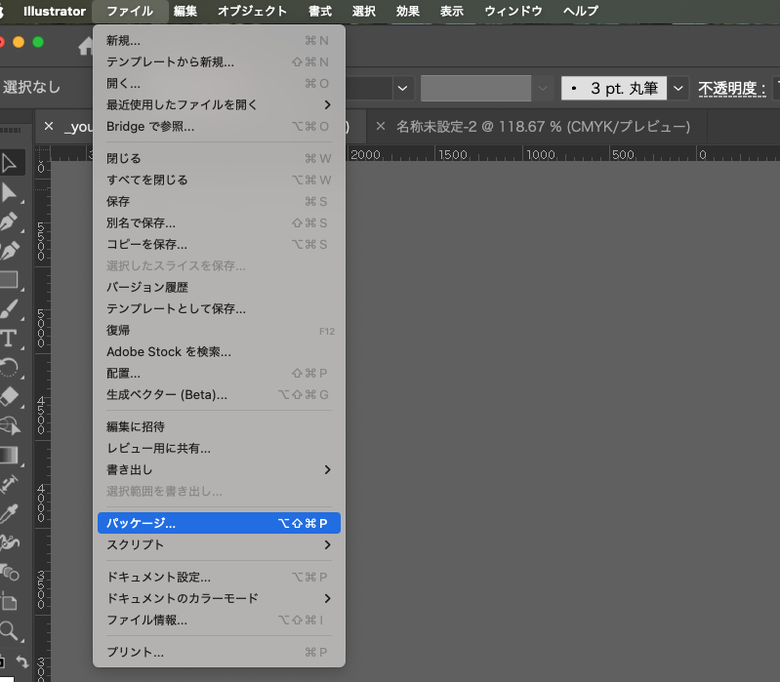Choose コピーを保存...
780x682 pixels.
(x=219, y=245)
